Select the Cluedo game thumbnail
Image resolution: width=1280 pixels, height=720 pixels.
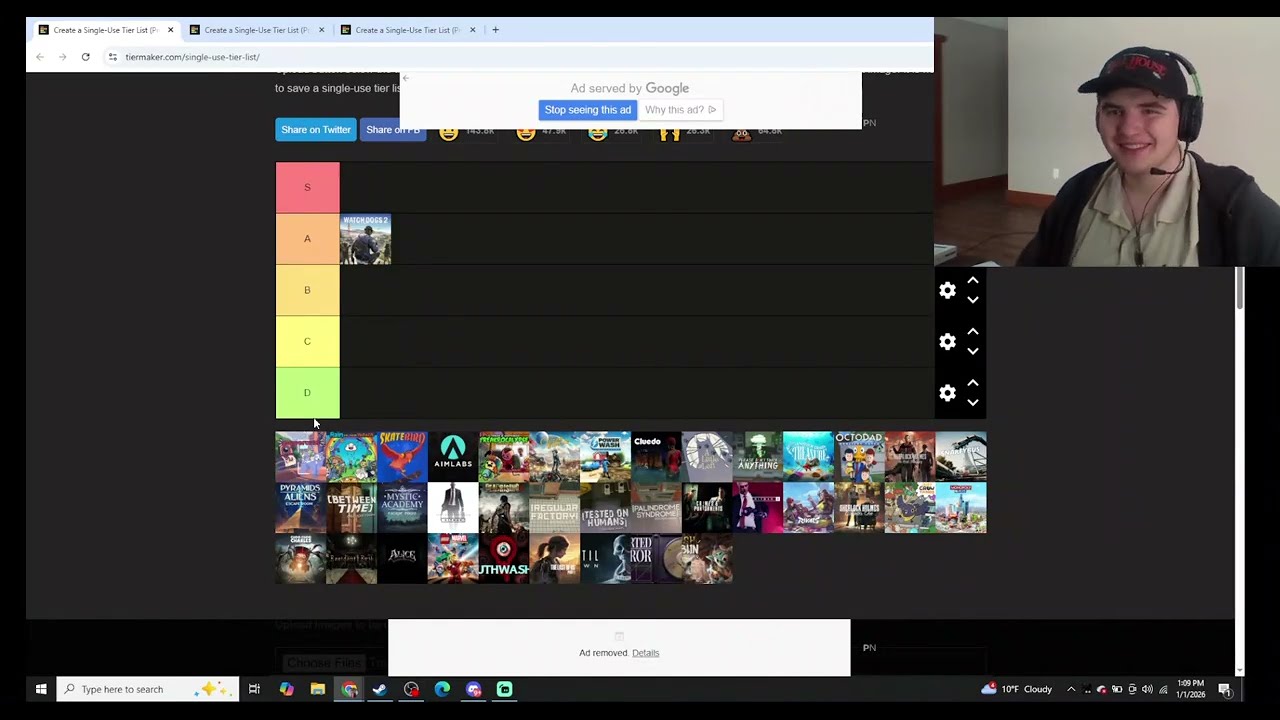tap(656, 457)
